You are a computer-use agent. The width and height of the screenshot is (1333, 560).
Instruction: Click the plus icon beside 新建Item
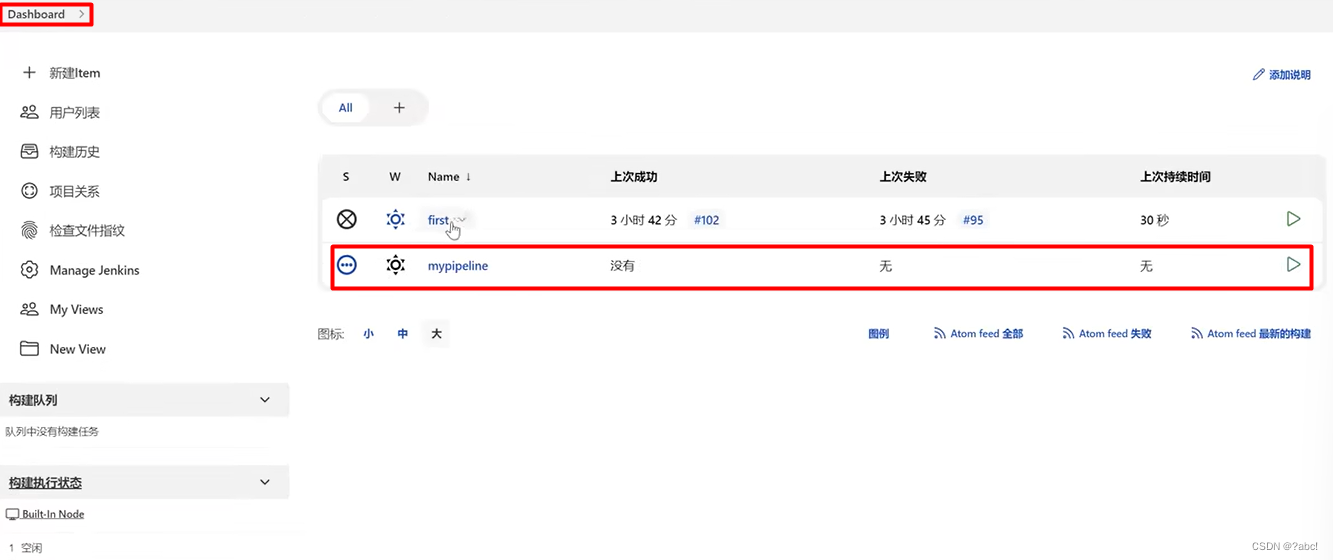pyautogui.click(x=29, y=73)
